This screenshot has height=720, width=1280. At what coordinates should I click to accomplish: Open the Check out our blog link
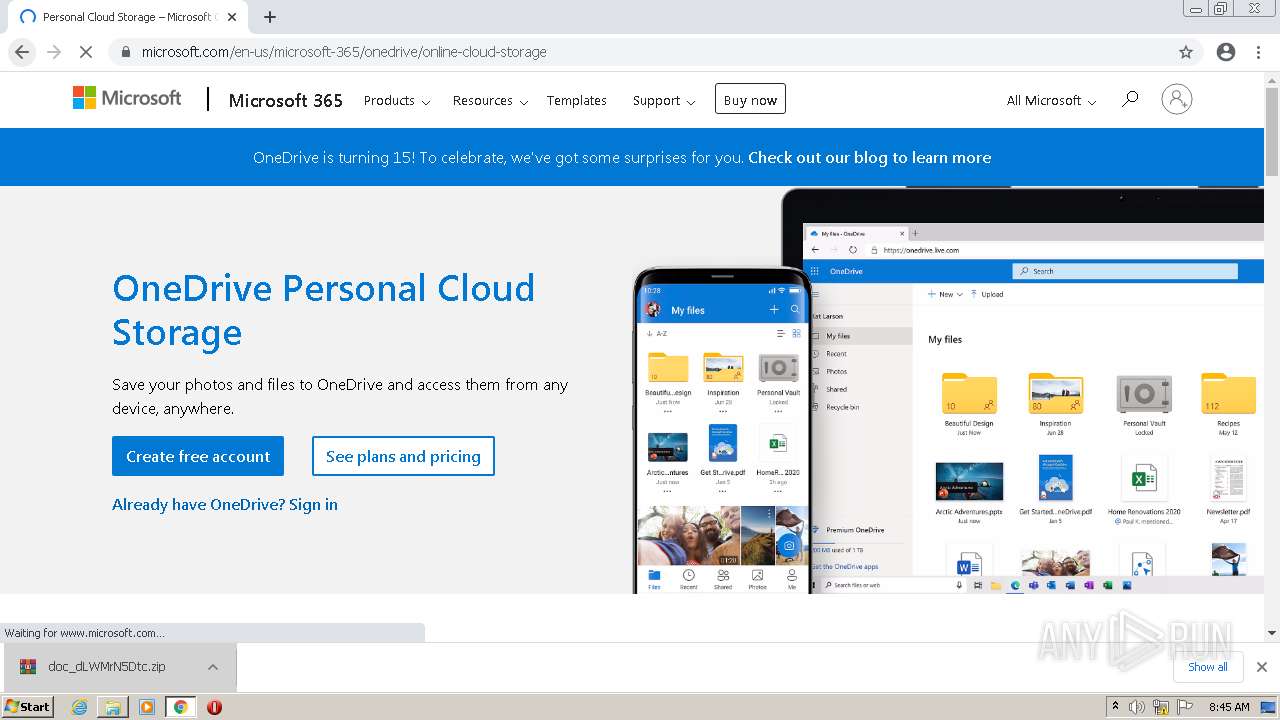[x=869, y=157]
